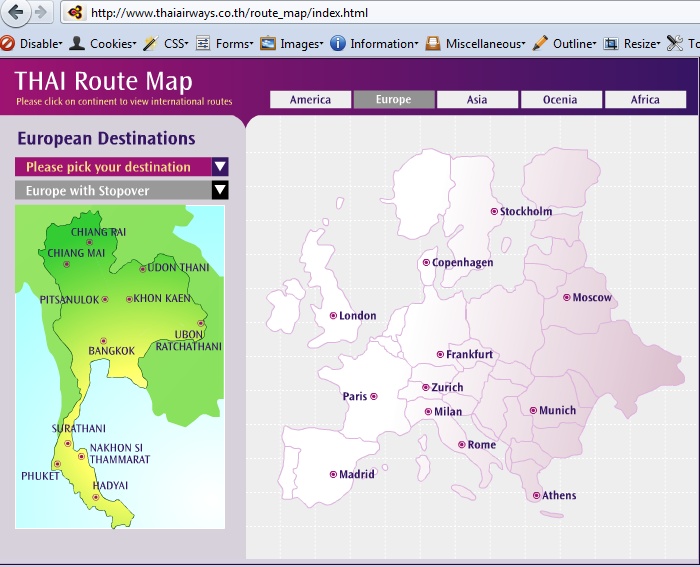Click the Zurich destination marker
The width and height of the screenshot is (700, 567).
click(426, 387)
